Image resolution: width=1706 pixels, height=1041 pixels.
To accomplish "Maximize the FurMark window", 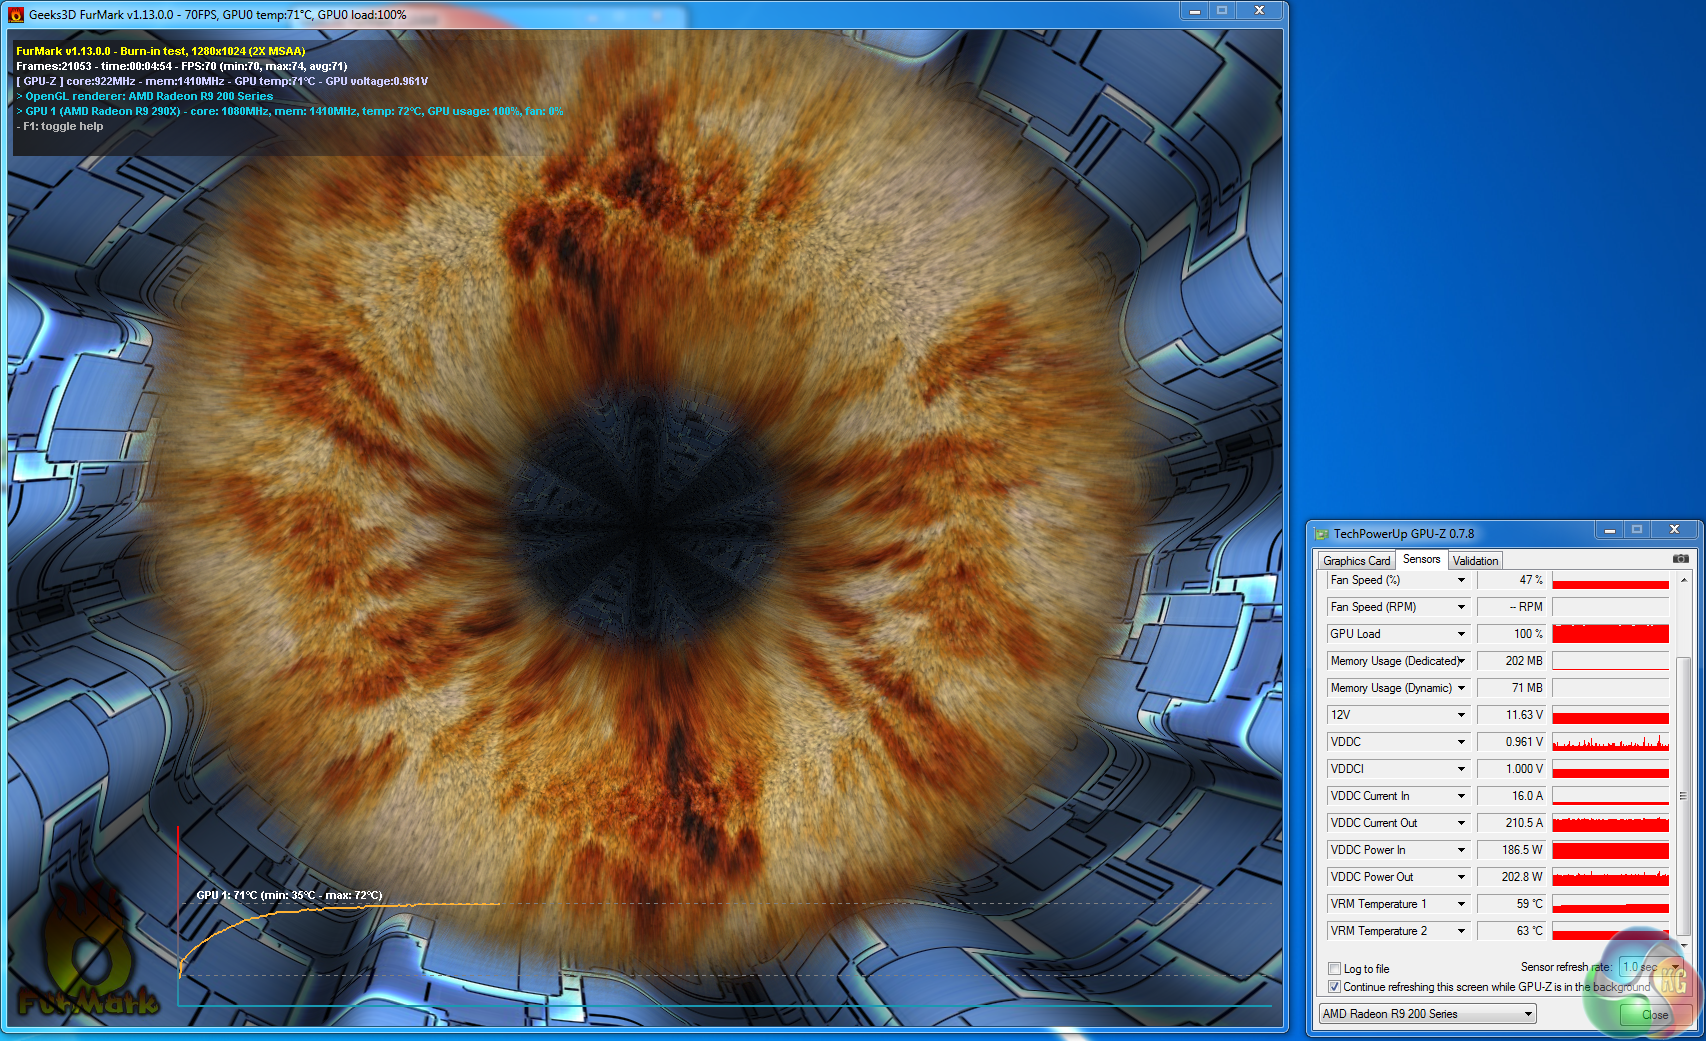I will click(x=1221, y=10).
